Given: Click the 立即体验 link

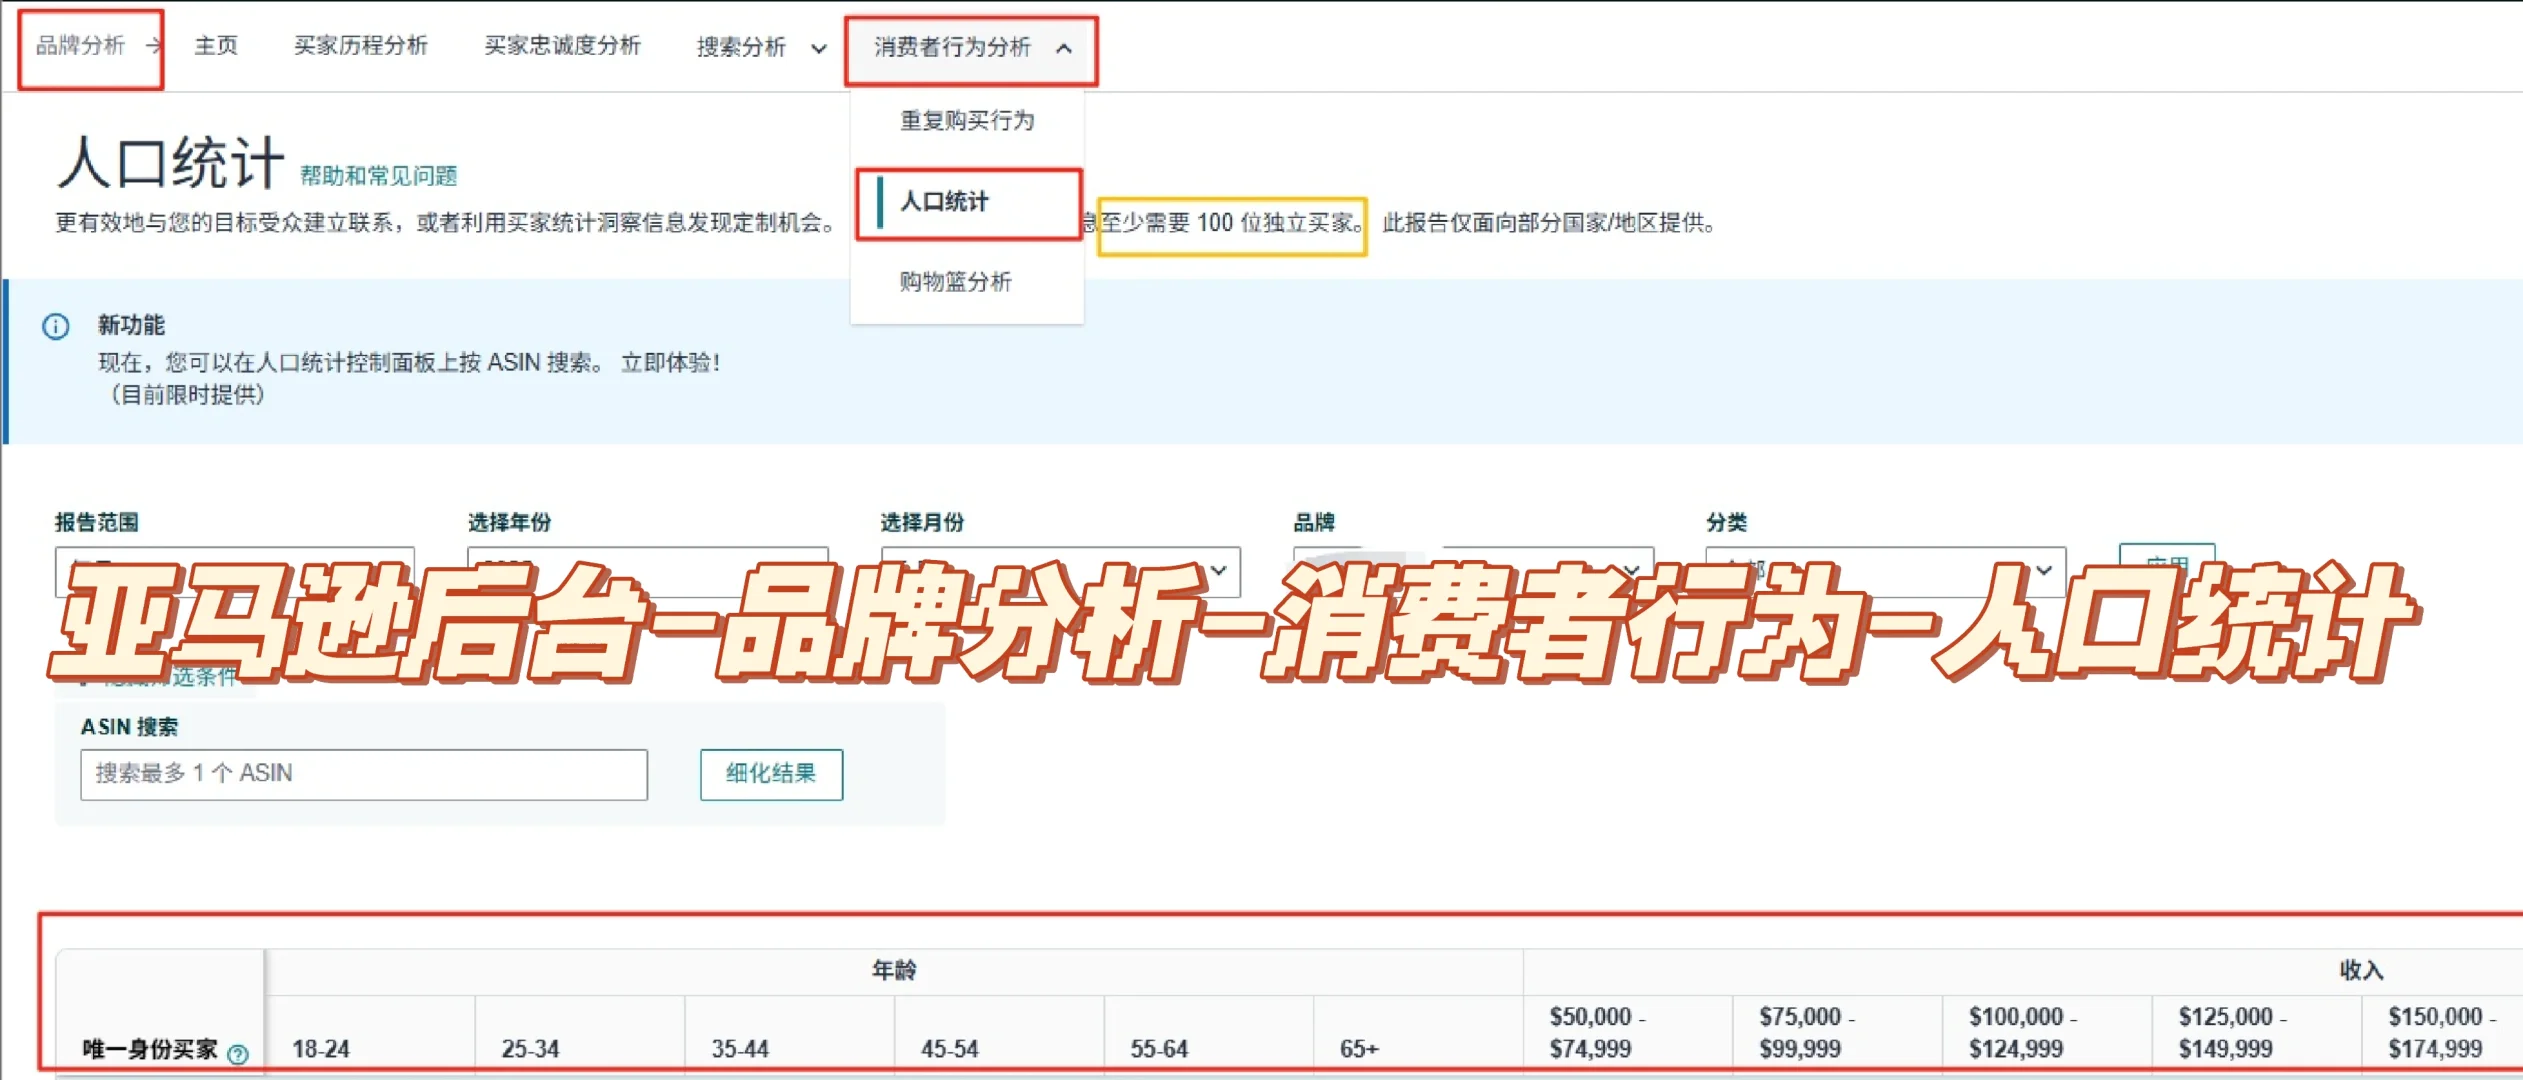Looking at the screenshot, I should [x=671, y=362].
